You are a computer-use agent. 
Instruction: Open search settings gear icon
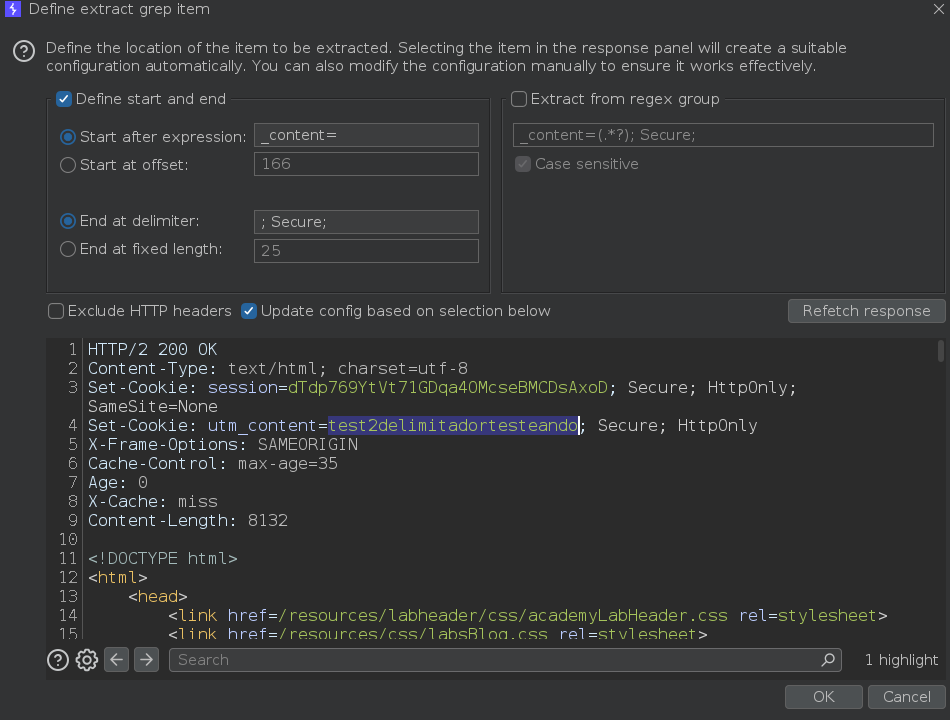(87, 660)
